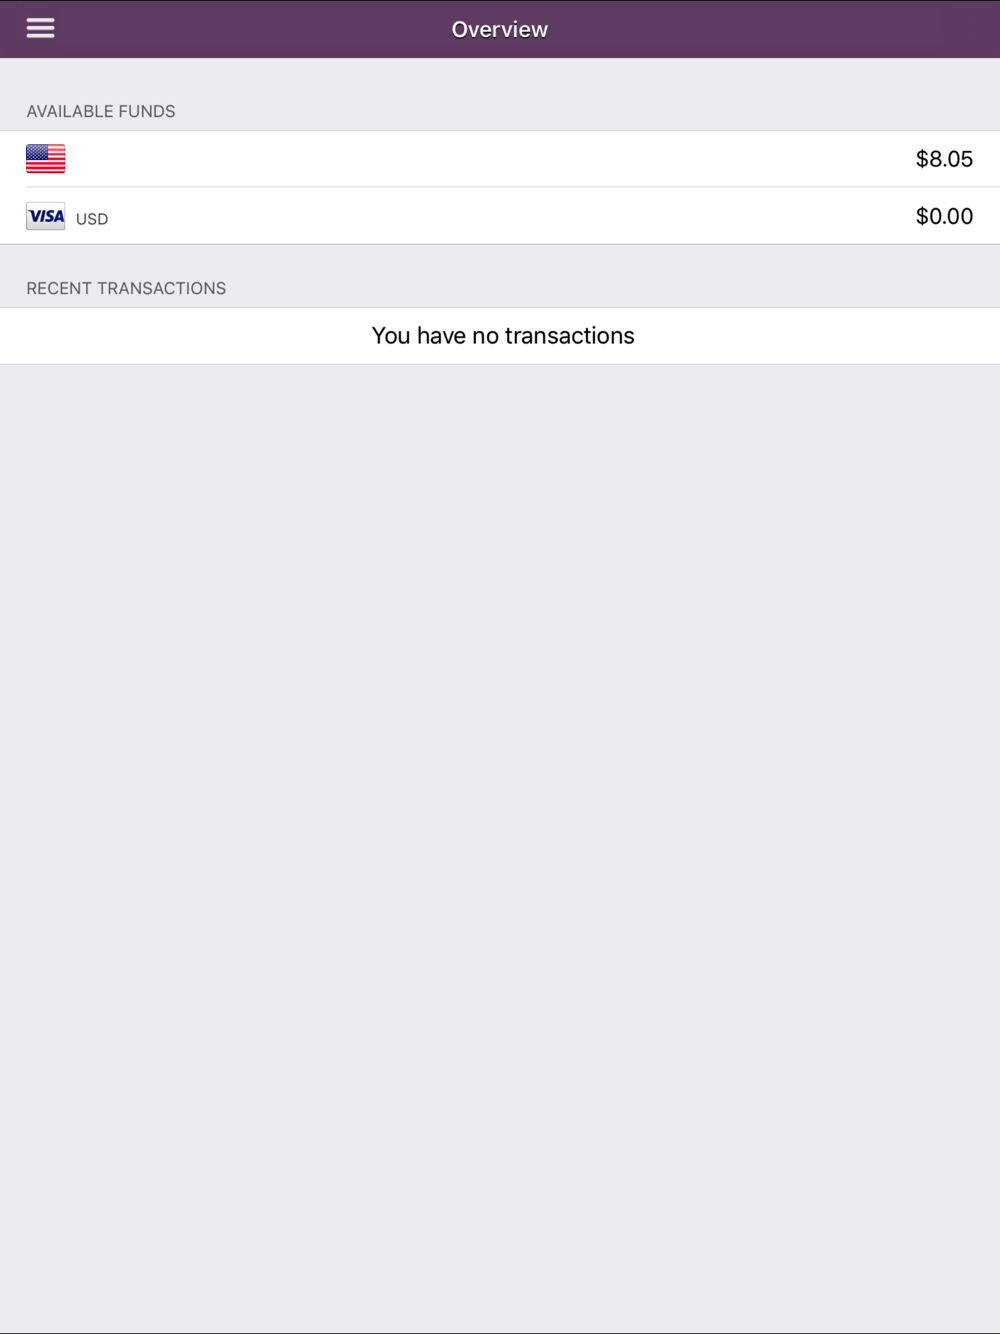Select the Visa USD card row
Image resolution: width=1000 pixels, height=1334 pixels.
(500, 216)
